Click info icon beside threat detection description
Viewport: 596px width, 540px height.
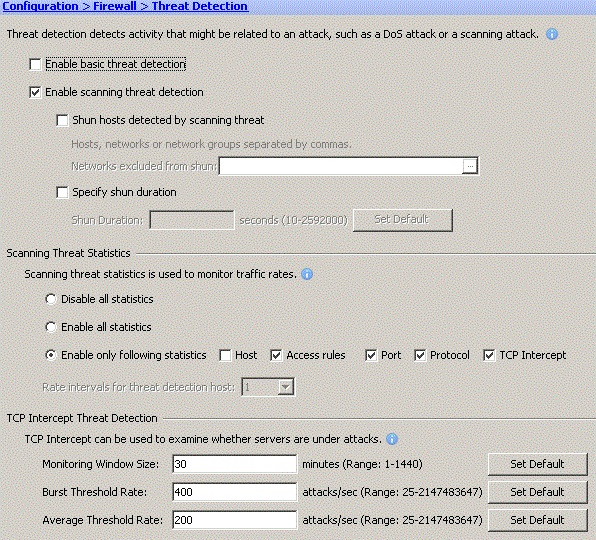click(552, 34)
